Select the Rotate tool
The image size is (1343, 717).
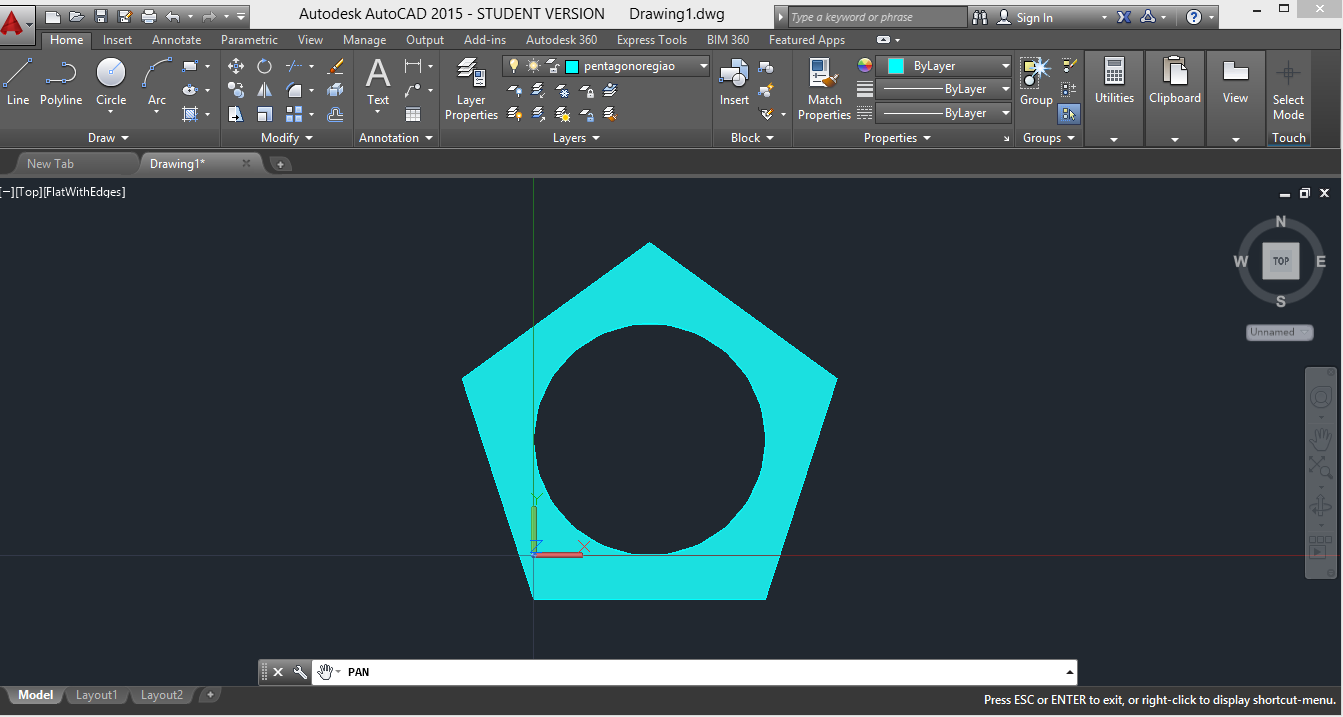coord(264,66)
